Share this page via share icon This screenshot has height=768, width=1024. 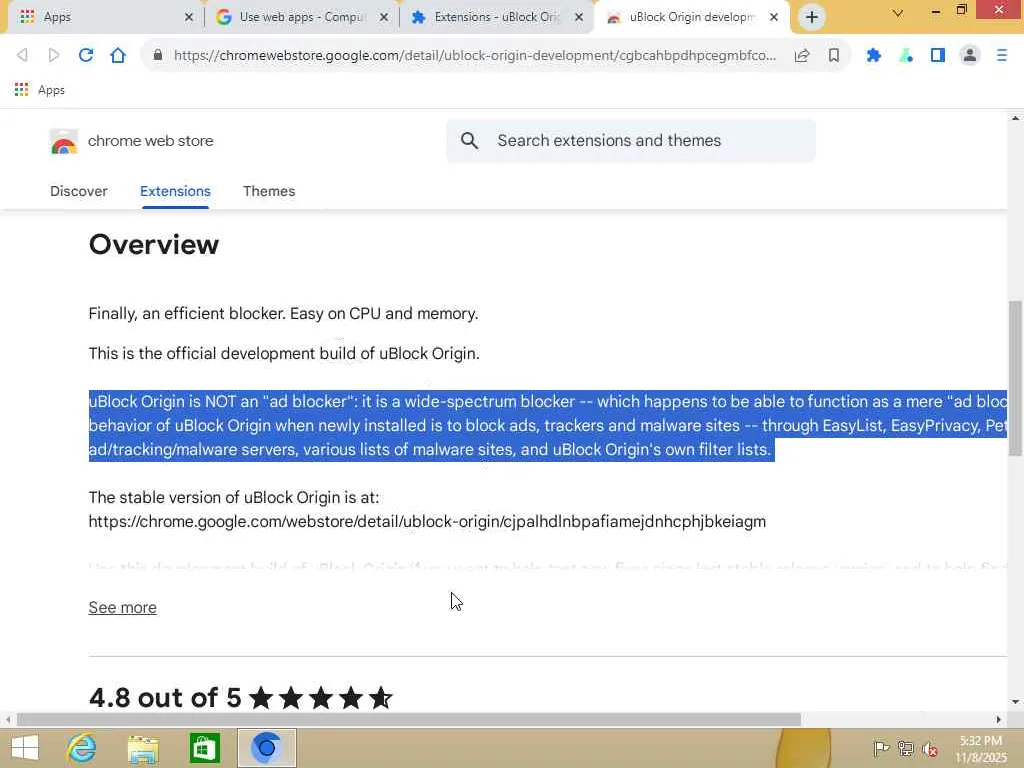click(x=802, y=56)
